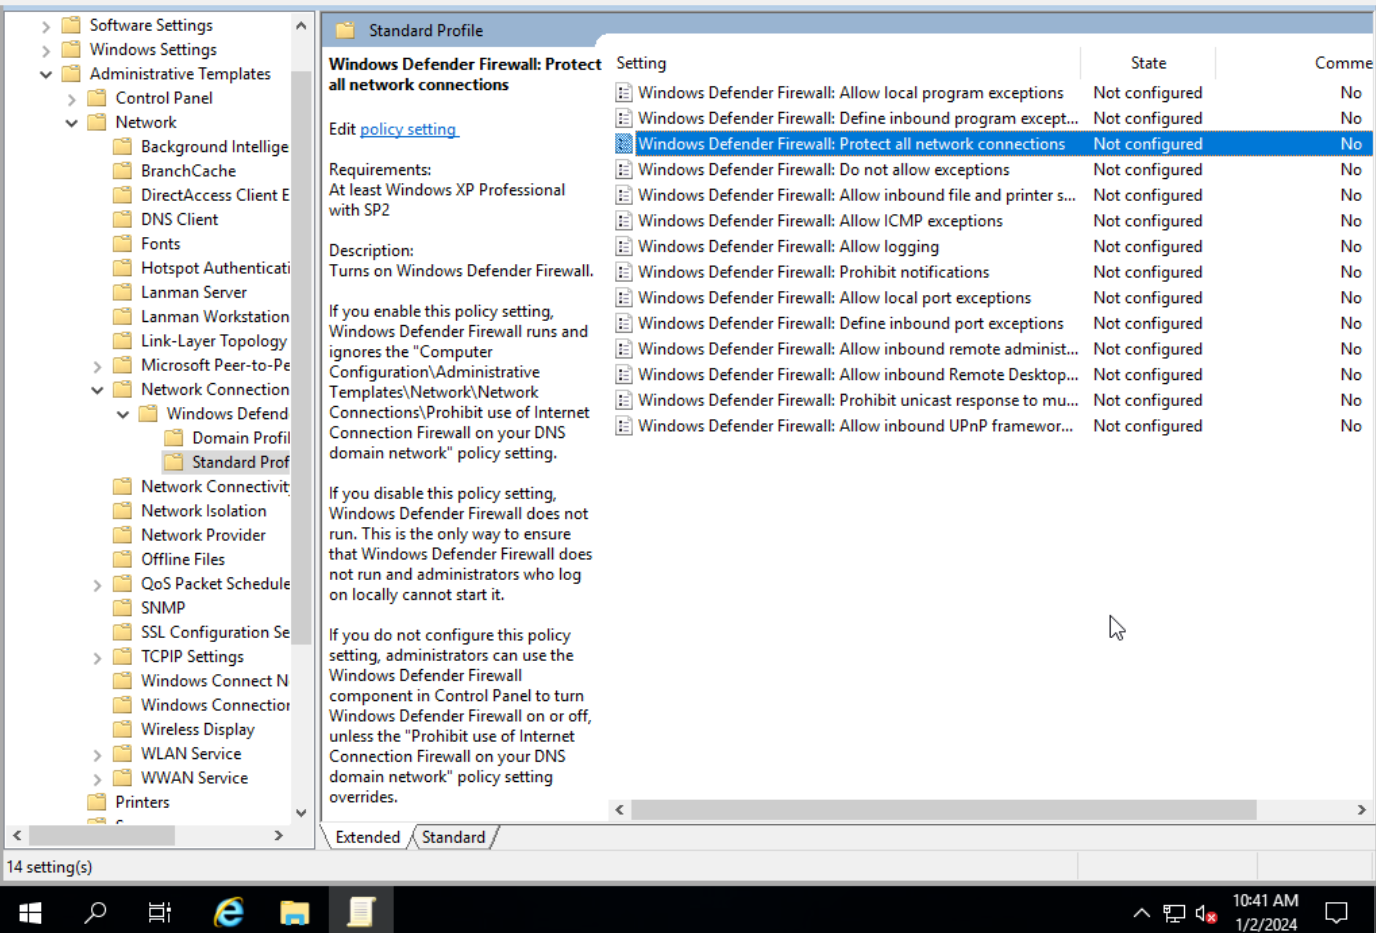The height and width of the screenshot is (933, 1376).
Task: Click the policy icon beside Allow logging
Action: coord(624,247)
